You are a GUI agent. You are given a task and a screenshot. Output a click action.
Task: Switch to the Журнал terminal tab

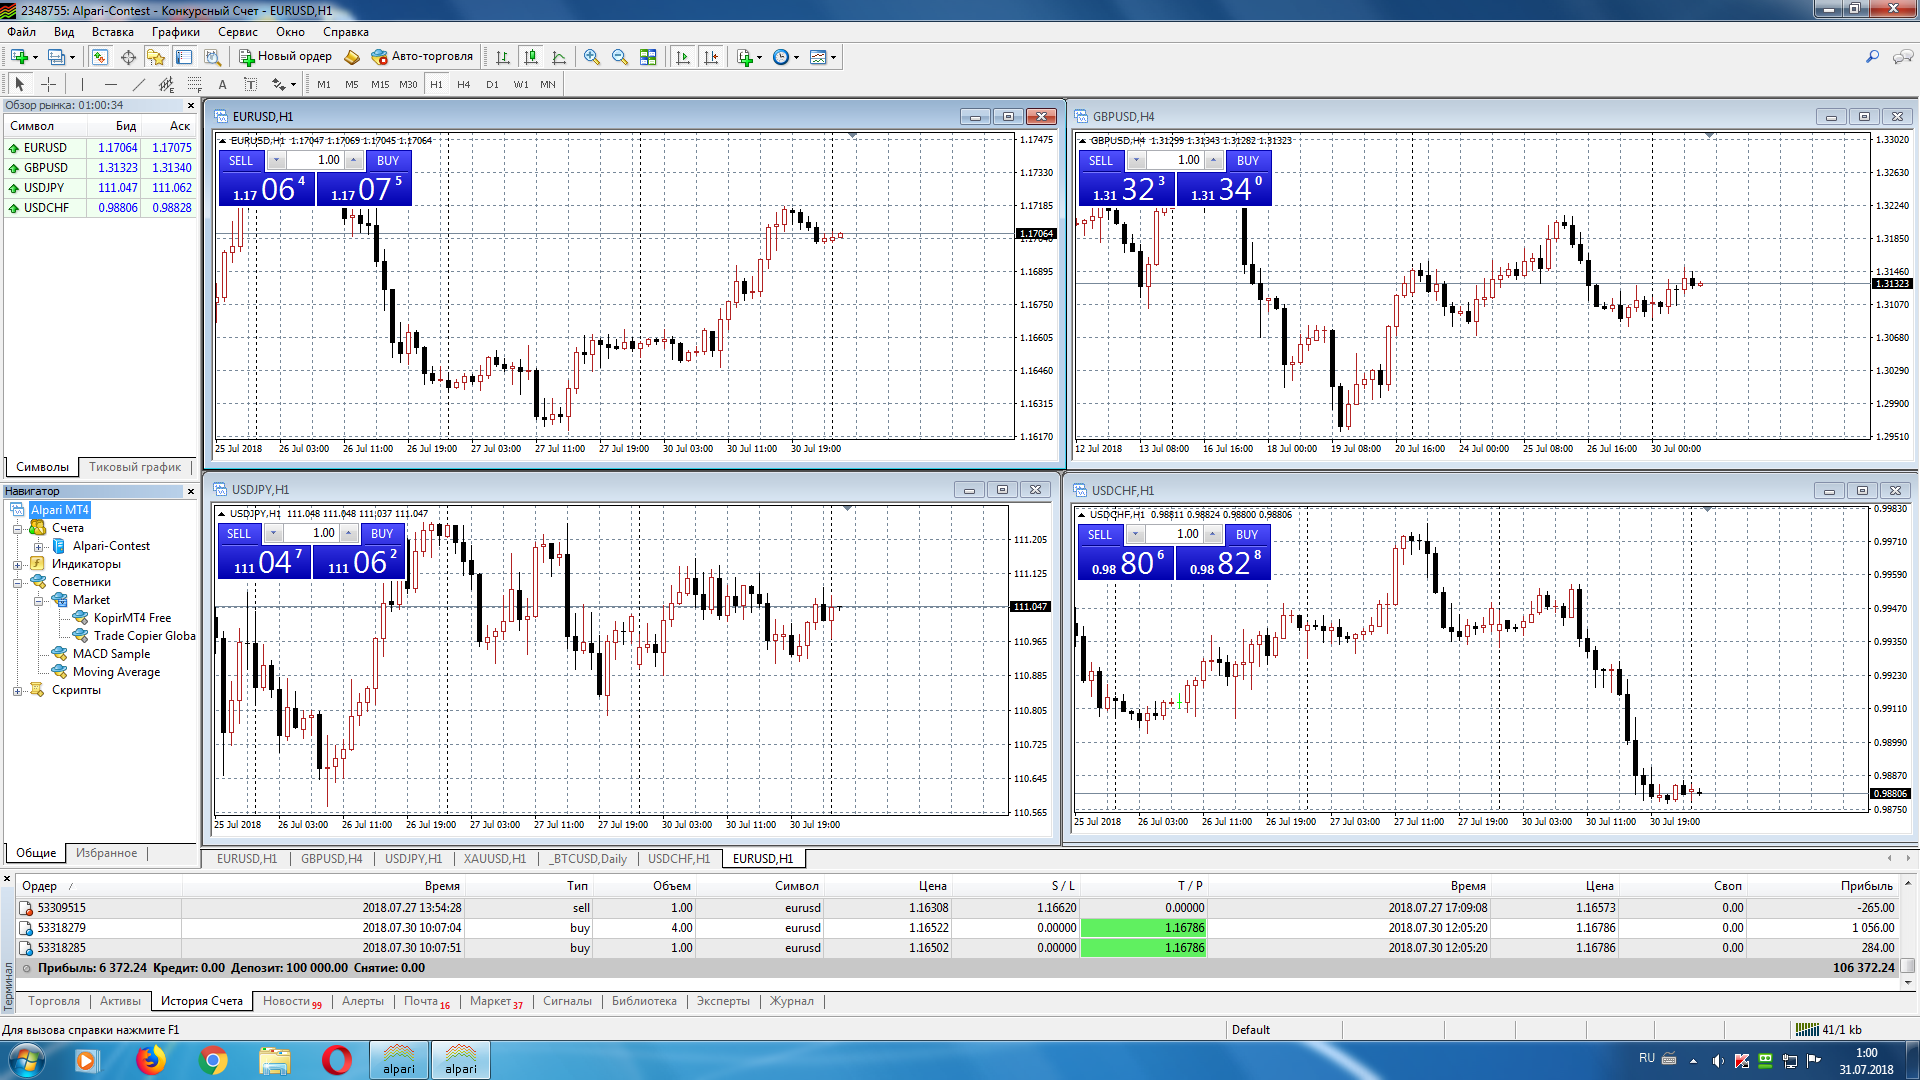[791, 1001]
